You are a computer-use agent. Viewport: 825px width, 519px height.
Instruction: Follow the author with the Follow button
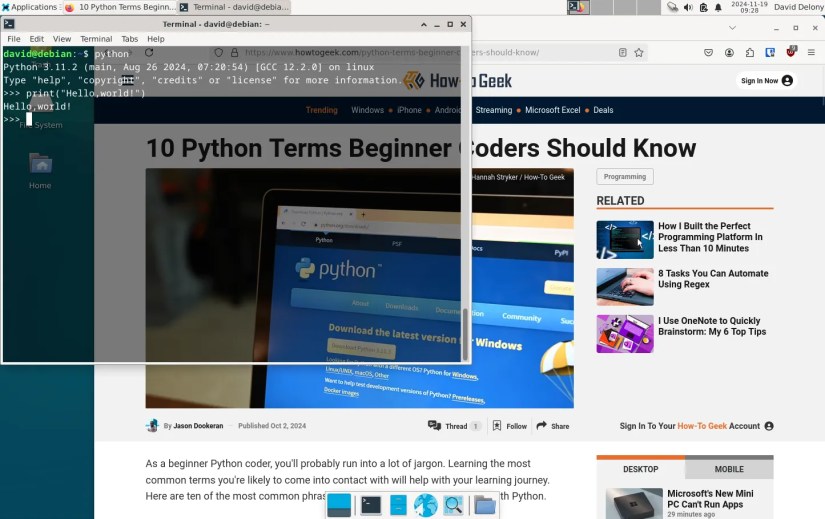pos(509,426)
